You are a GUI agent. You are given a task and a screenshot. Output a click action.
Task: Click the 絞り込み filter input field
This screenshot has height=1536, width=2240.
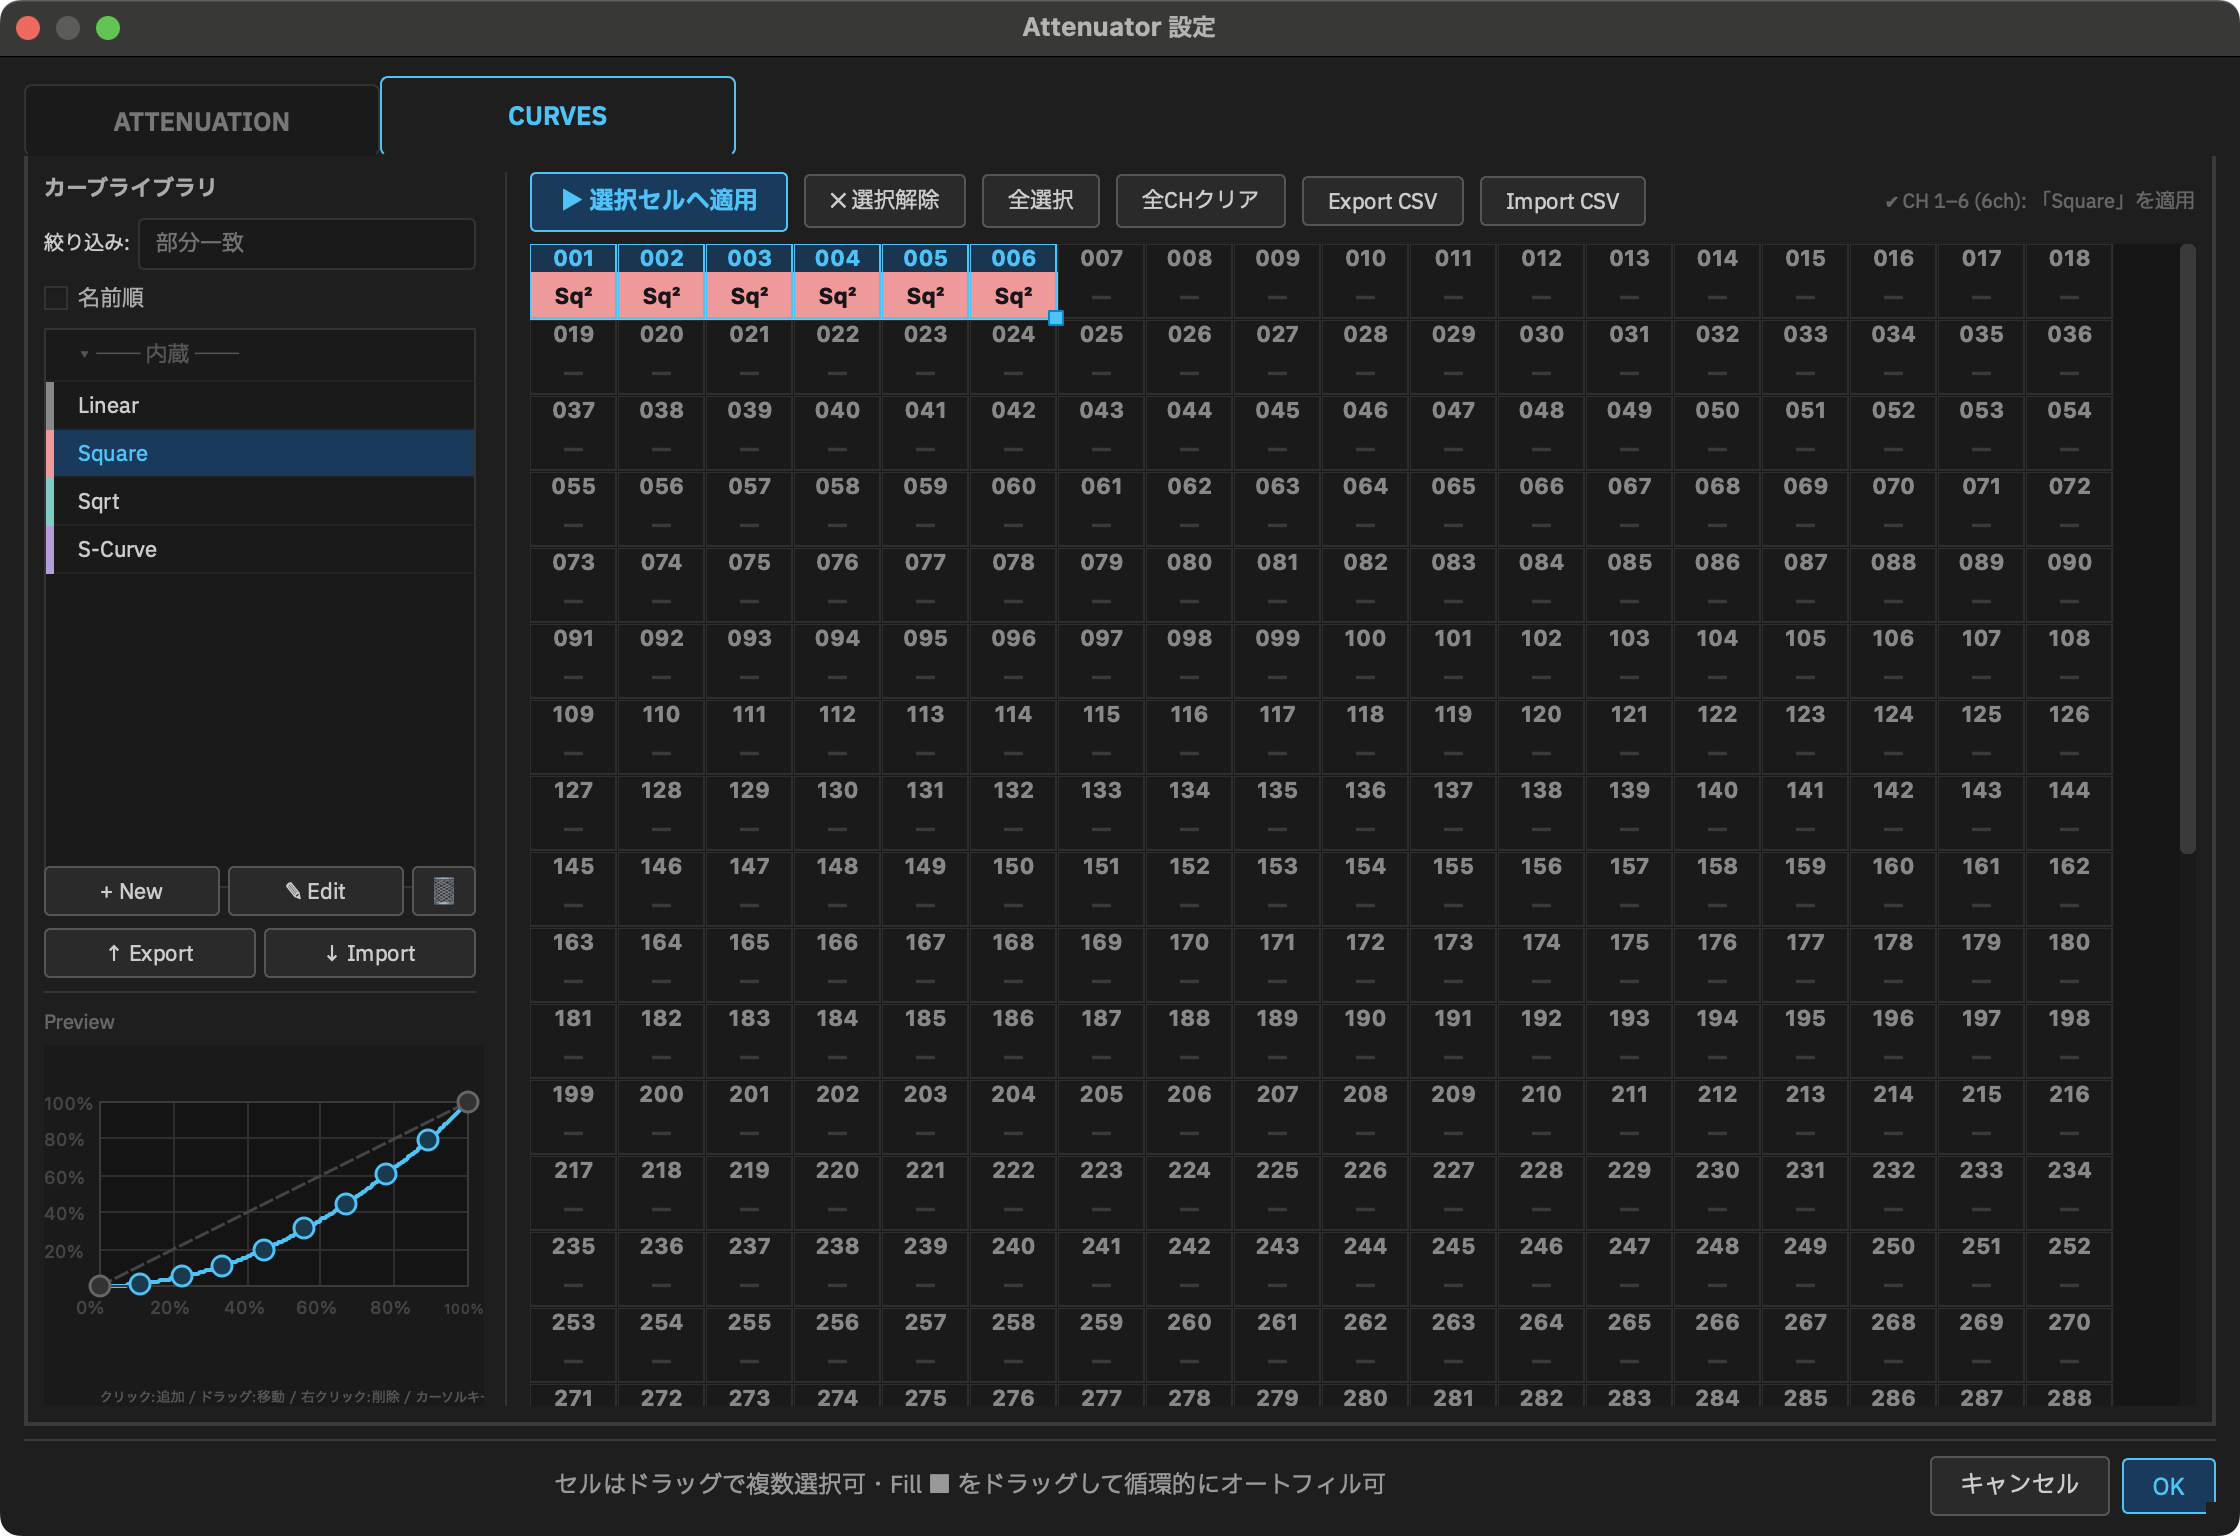point(307,243)
